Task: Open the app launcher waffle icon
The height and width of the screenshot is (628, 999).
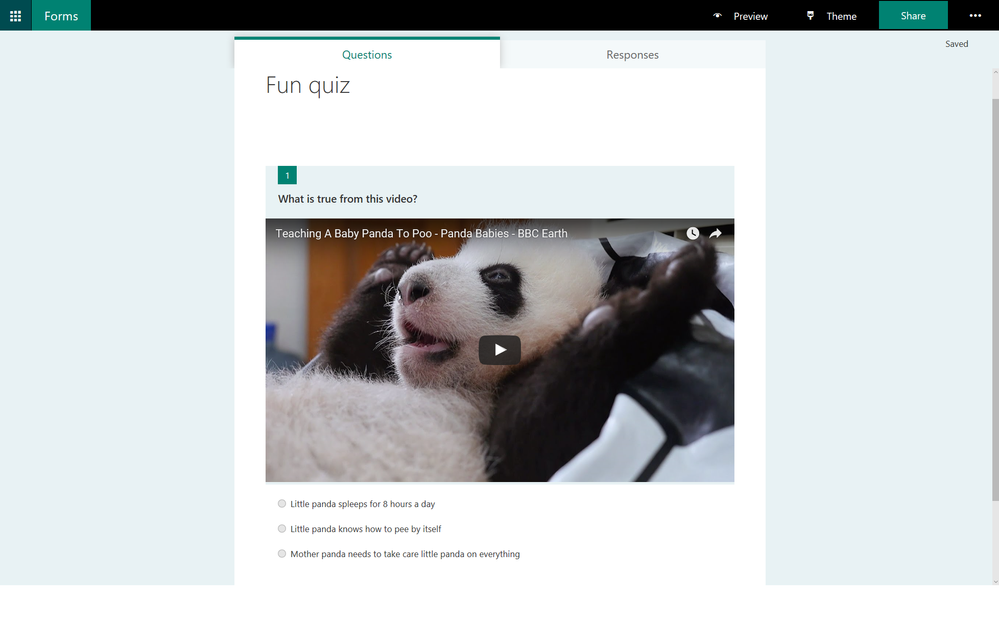Action: click(15, 16)
